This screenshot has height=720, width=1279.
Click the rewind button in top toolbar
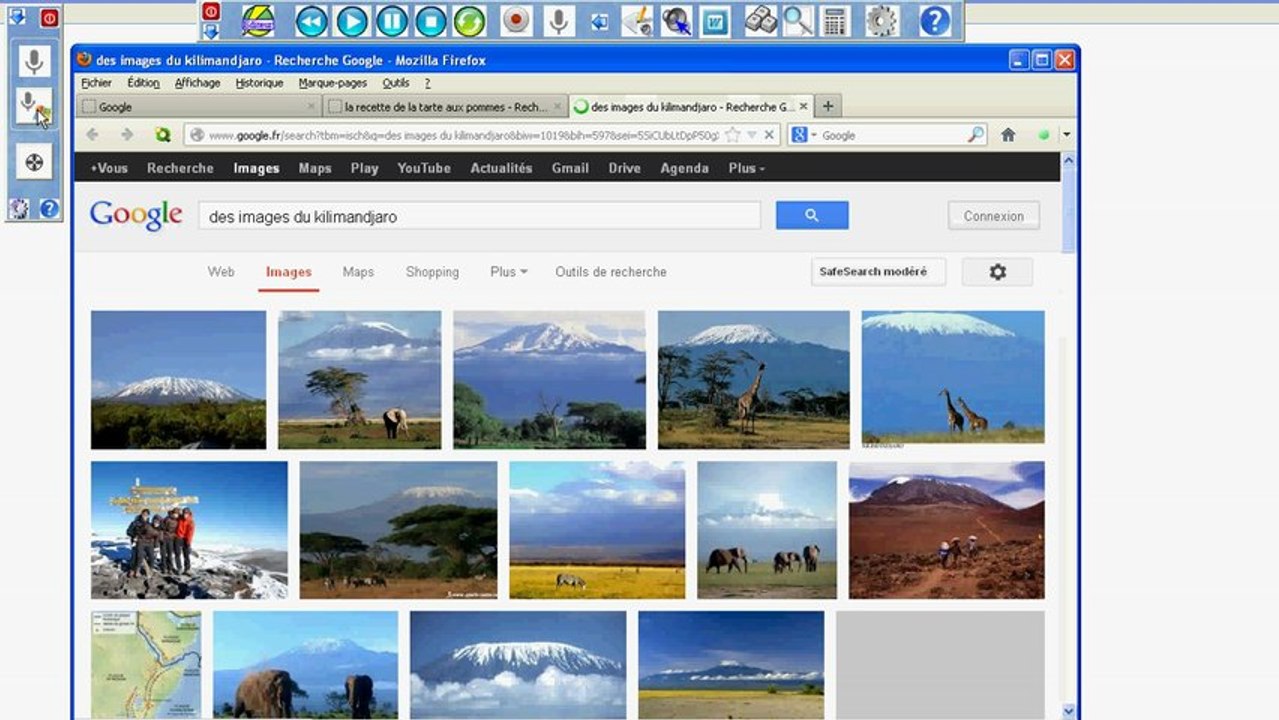tap(312, 20)
